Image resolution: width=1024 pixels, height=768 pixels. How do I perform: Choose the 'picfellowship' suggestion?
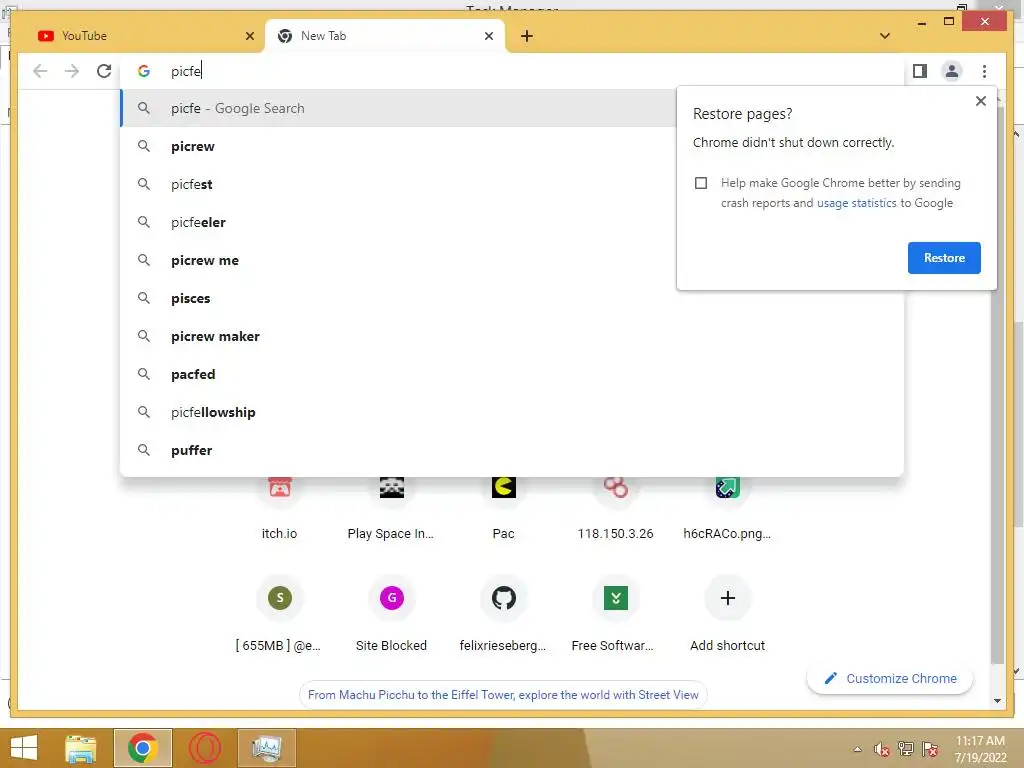[x=512, y=412]
